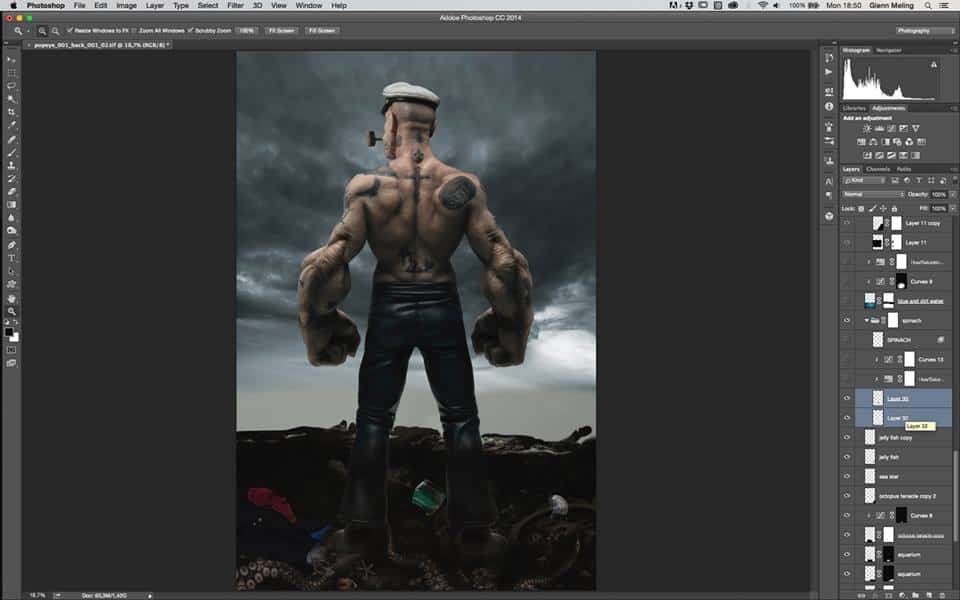Select the Crop tool

(x=12, y=113)
